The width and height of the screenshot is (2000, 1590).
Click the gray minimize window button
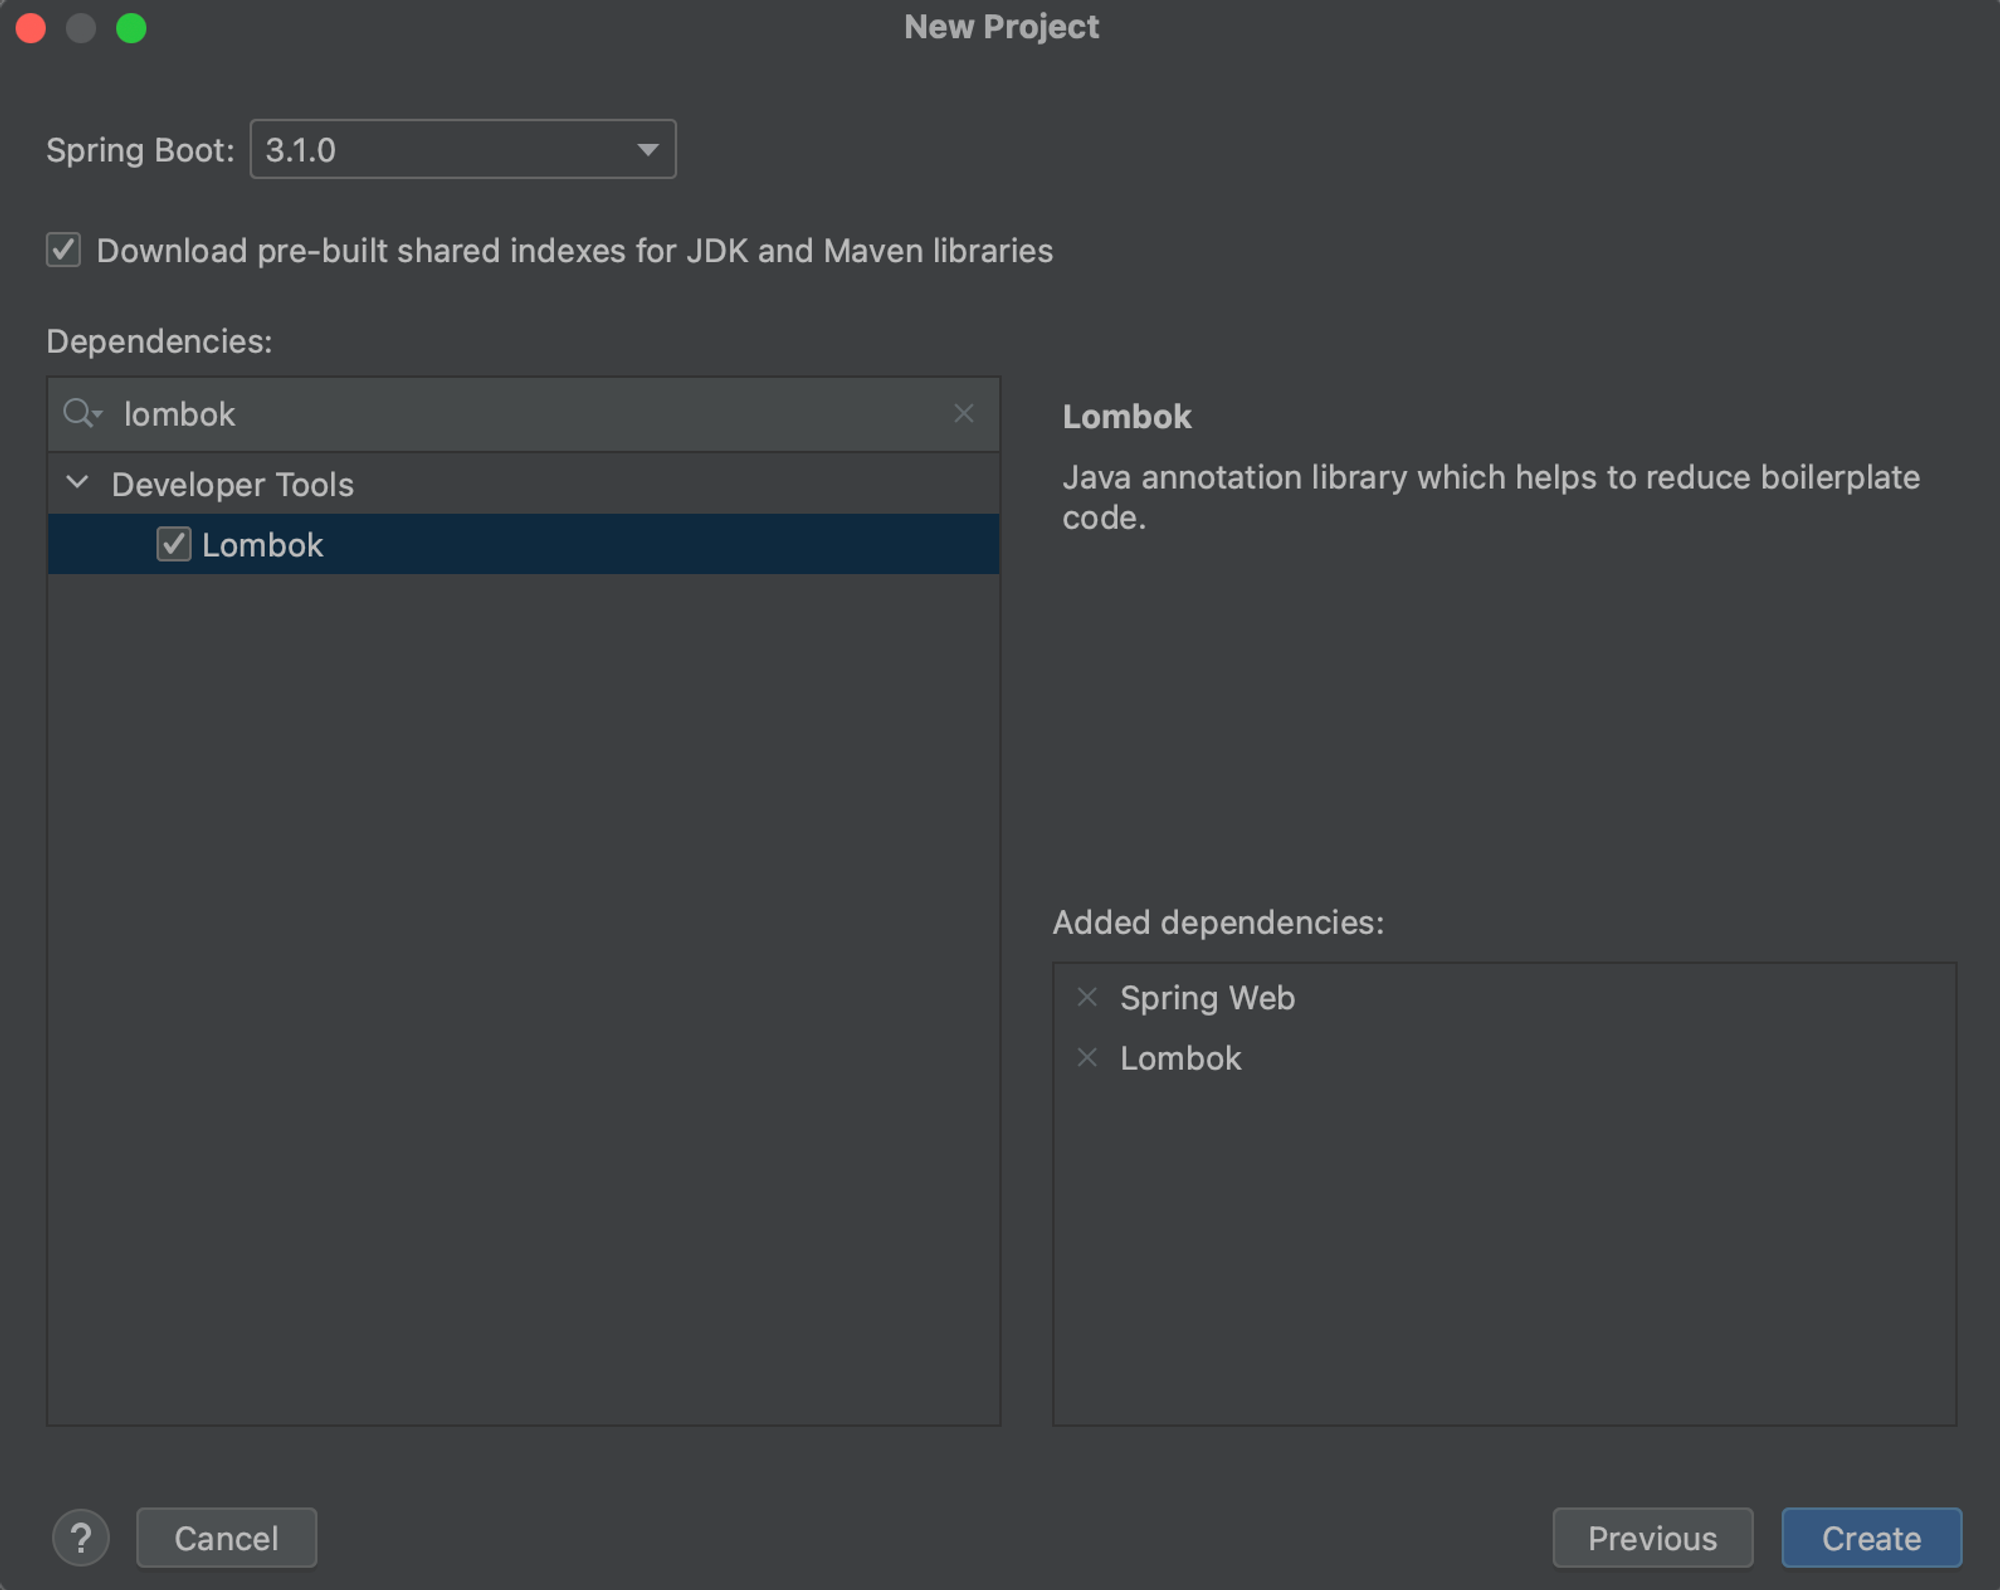81,28
